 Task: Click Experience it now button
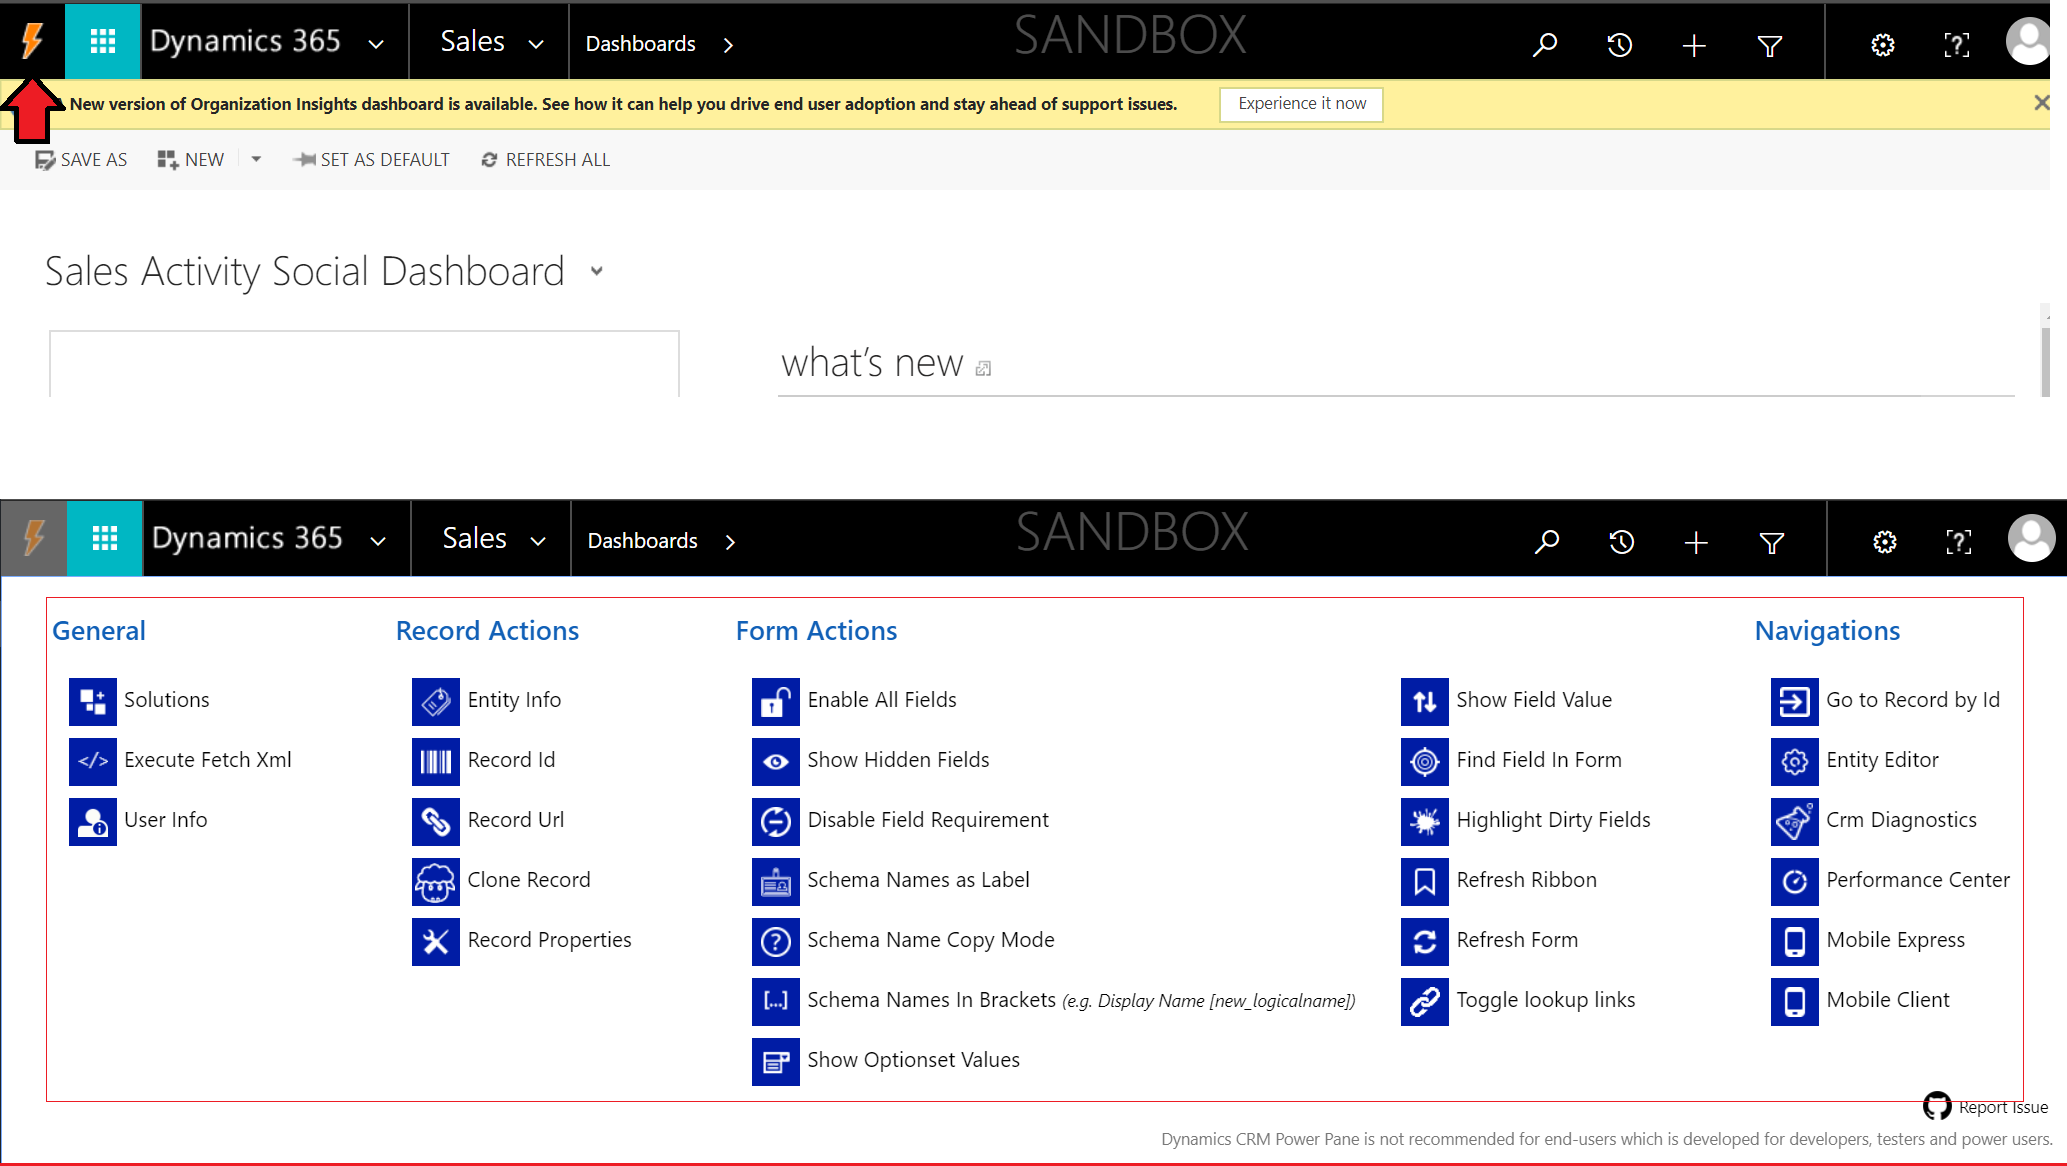tap(1299, 102)
